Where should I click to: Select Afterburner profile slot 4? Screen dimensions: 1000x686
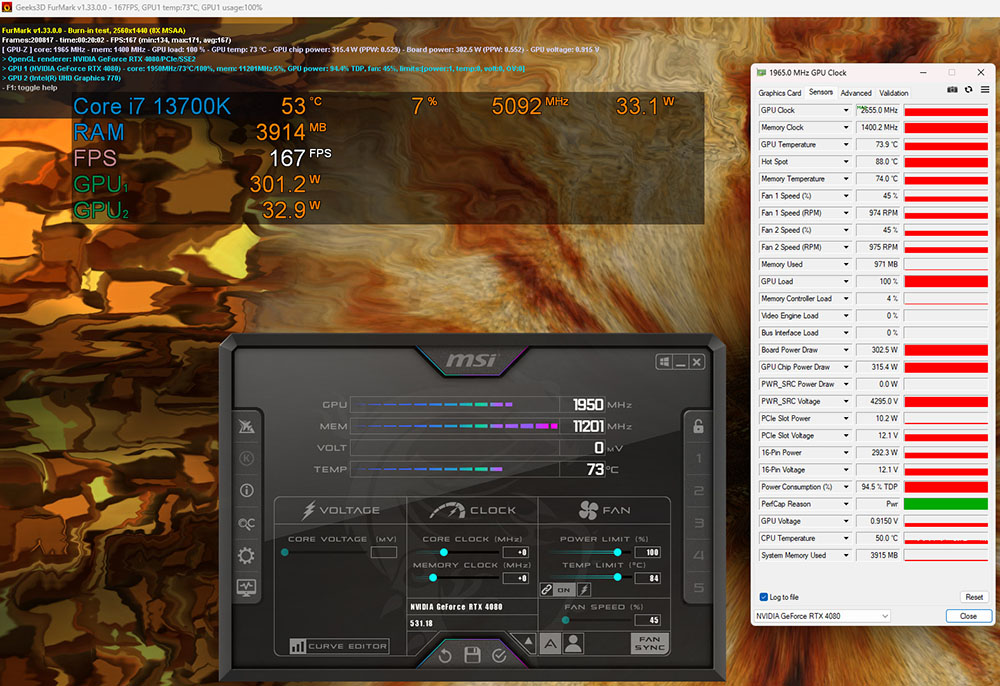point(699,555)
